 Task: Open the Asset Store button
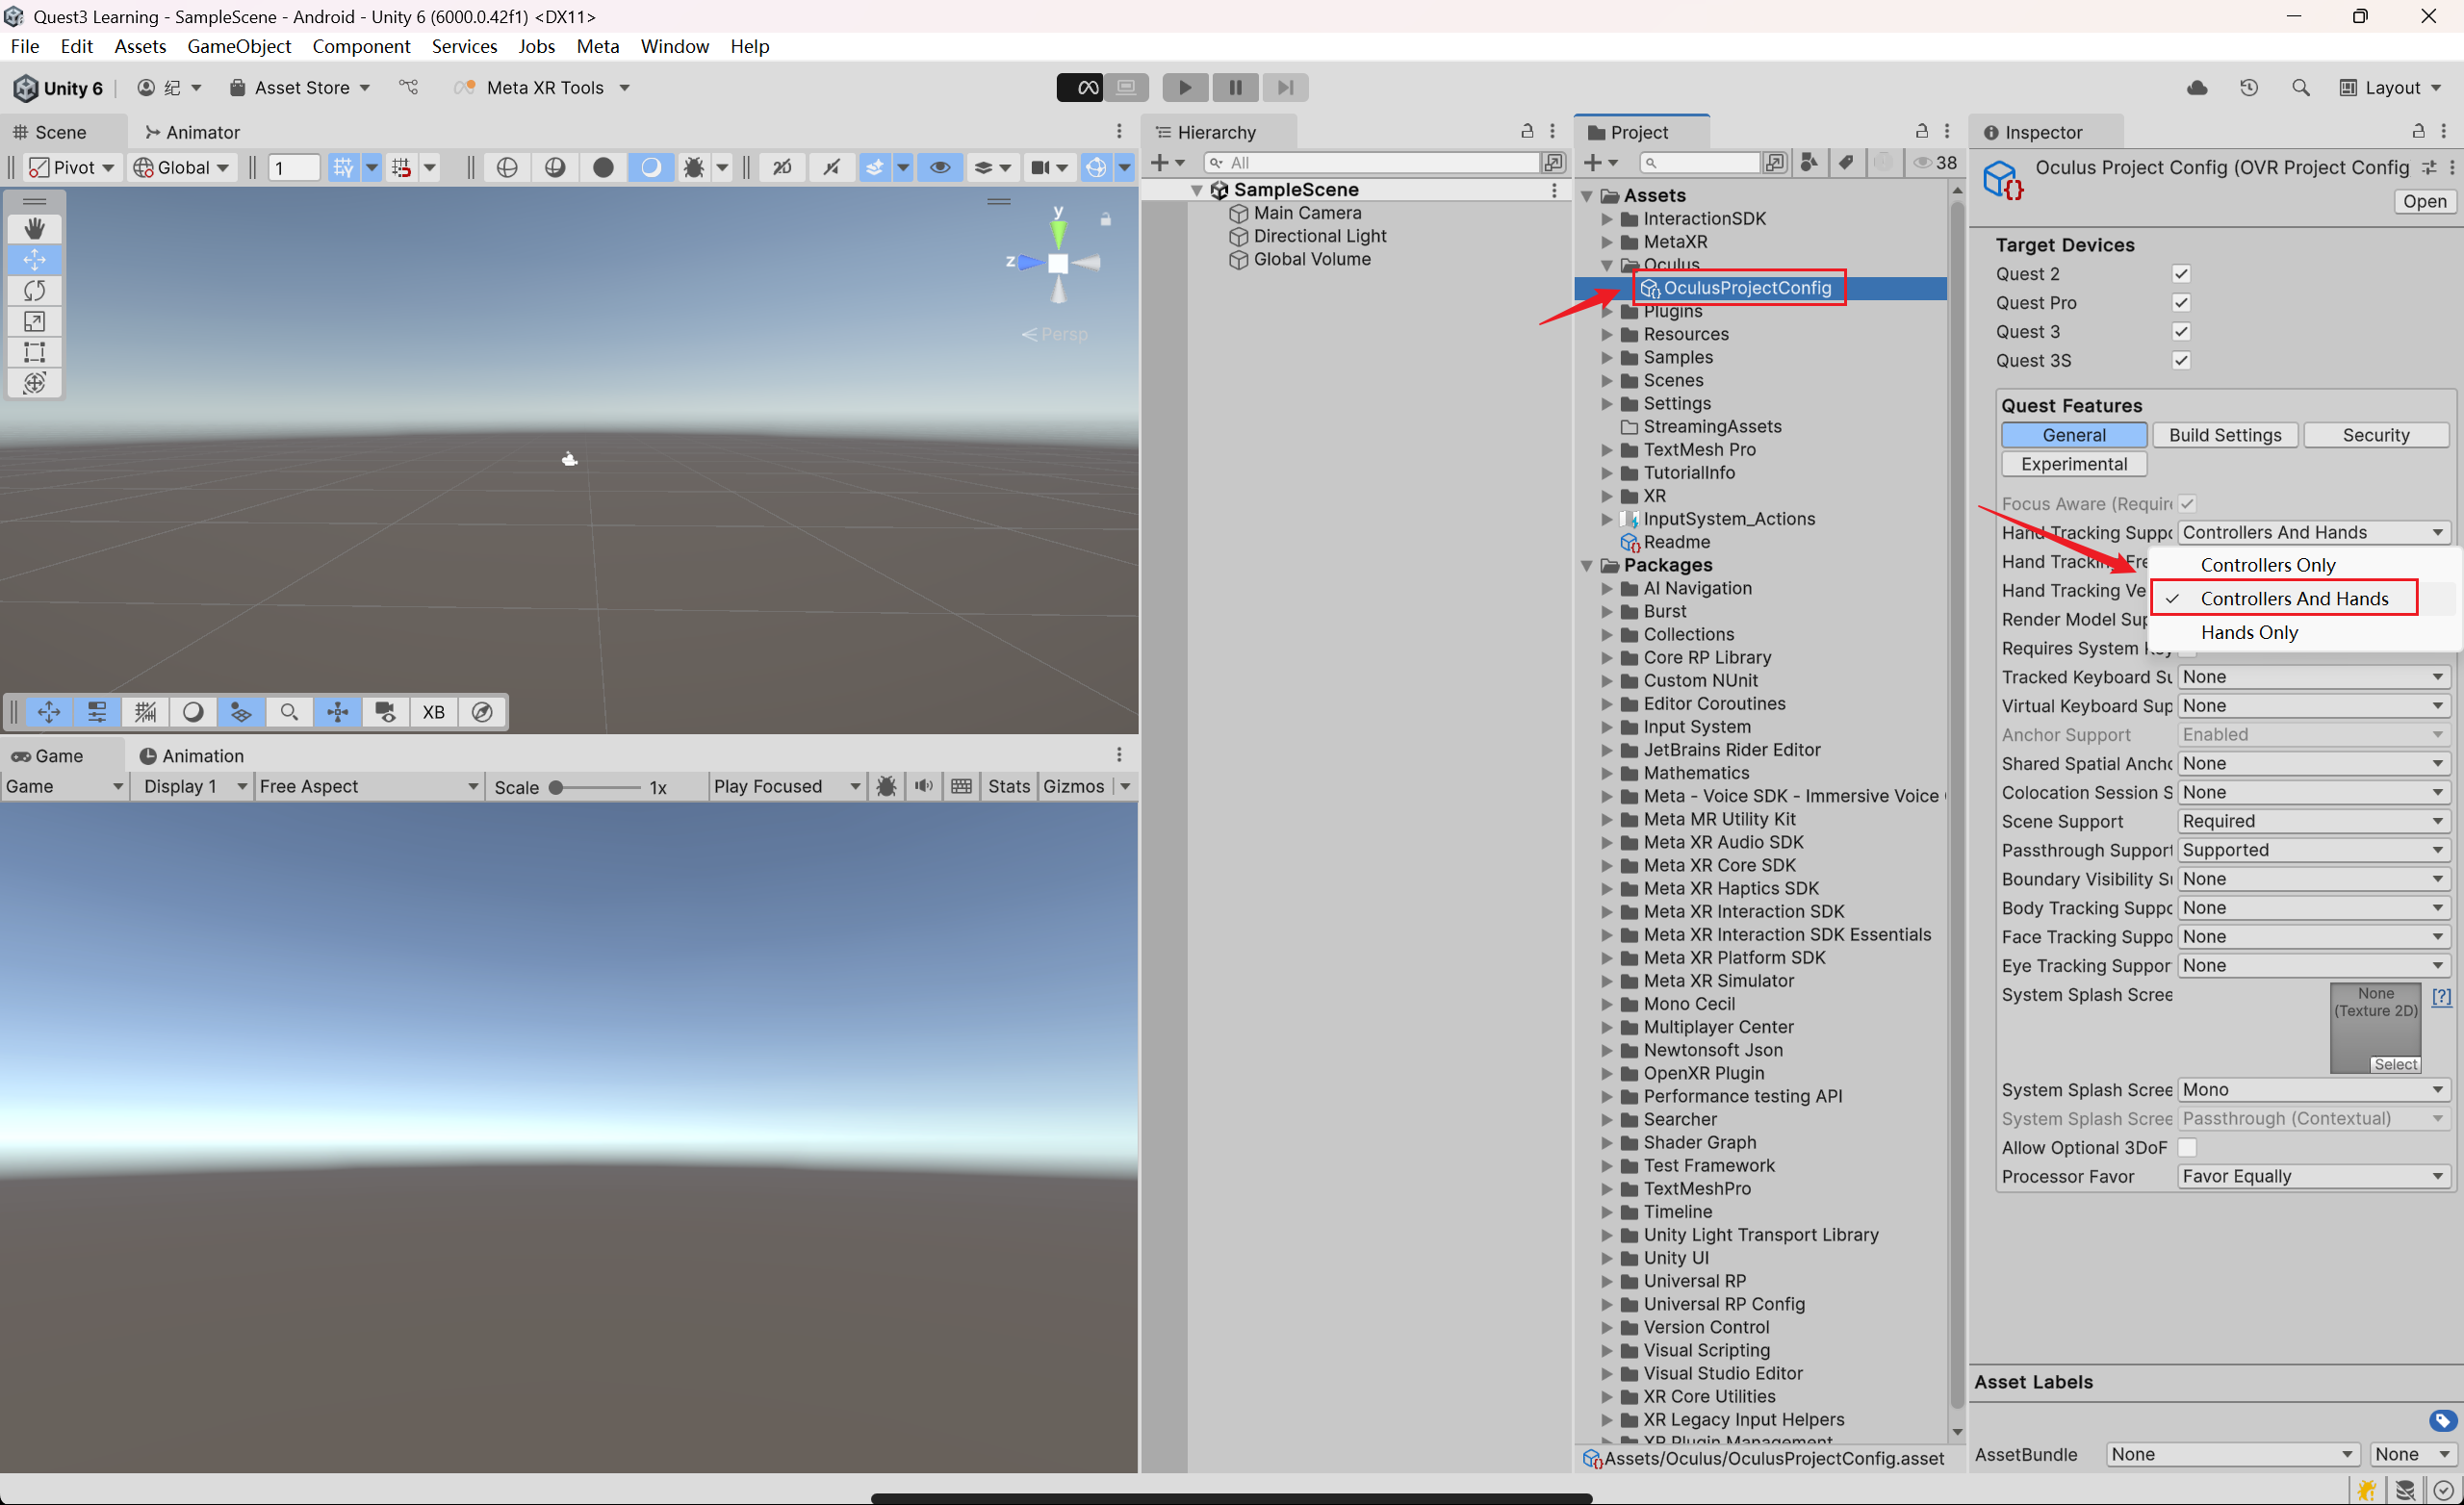point(299,88)
